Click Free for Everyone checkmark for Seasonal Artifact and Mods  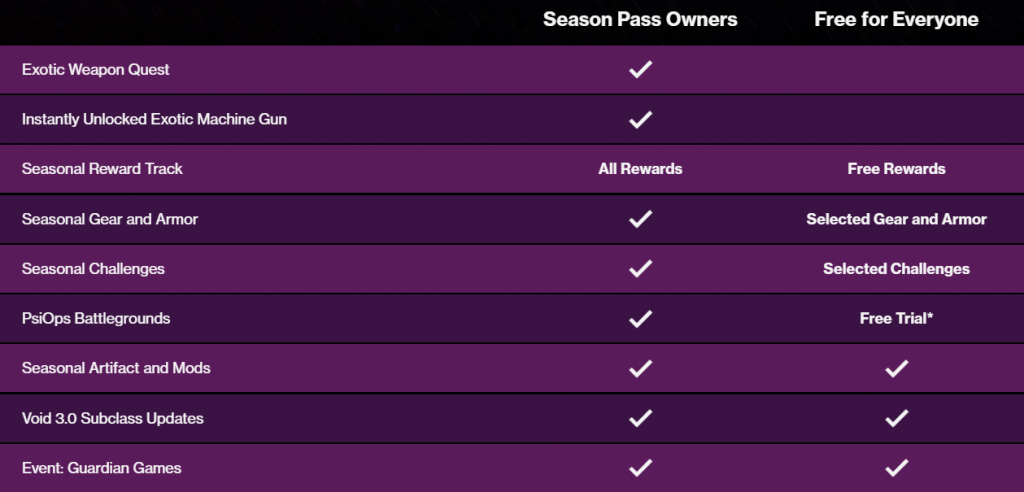[x=896, y=368]
